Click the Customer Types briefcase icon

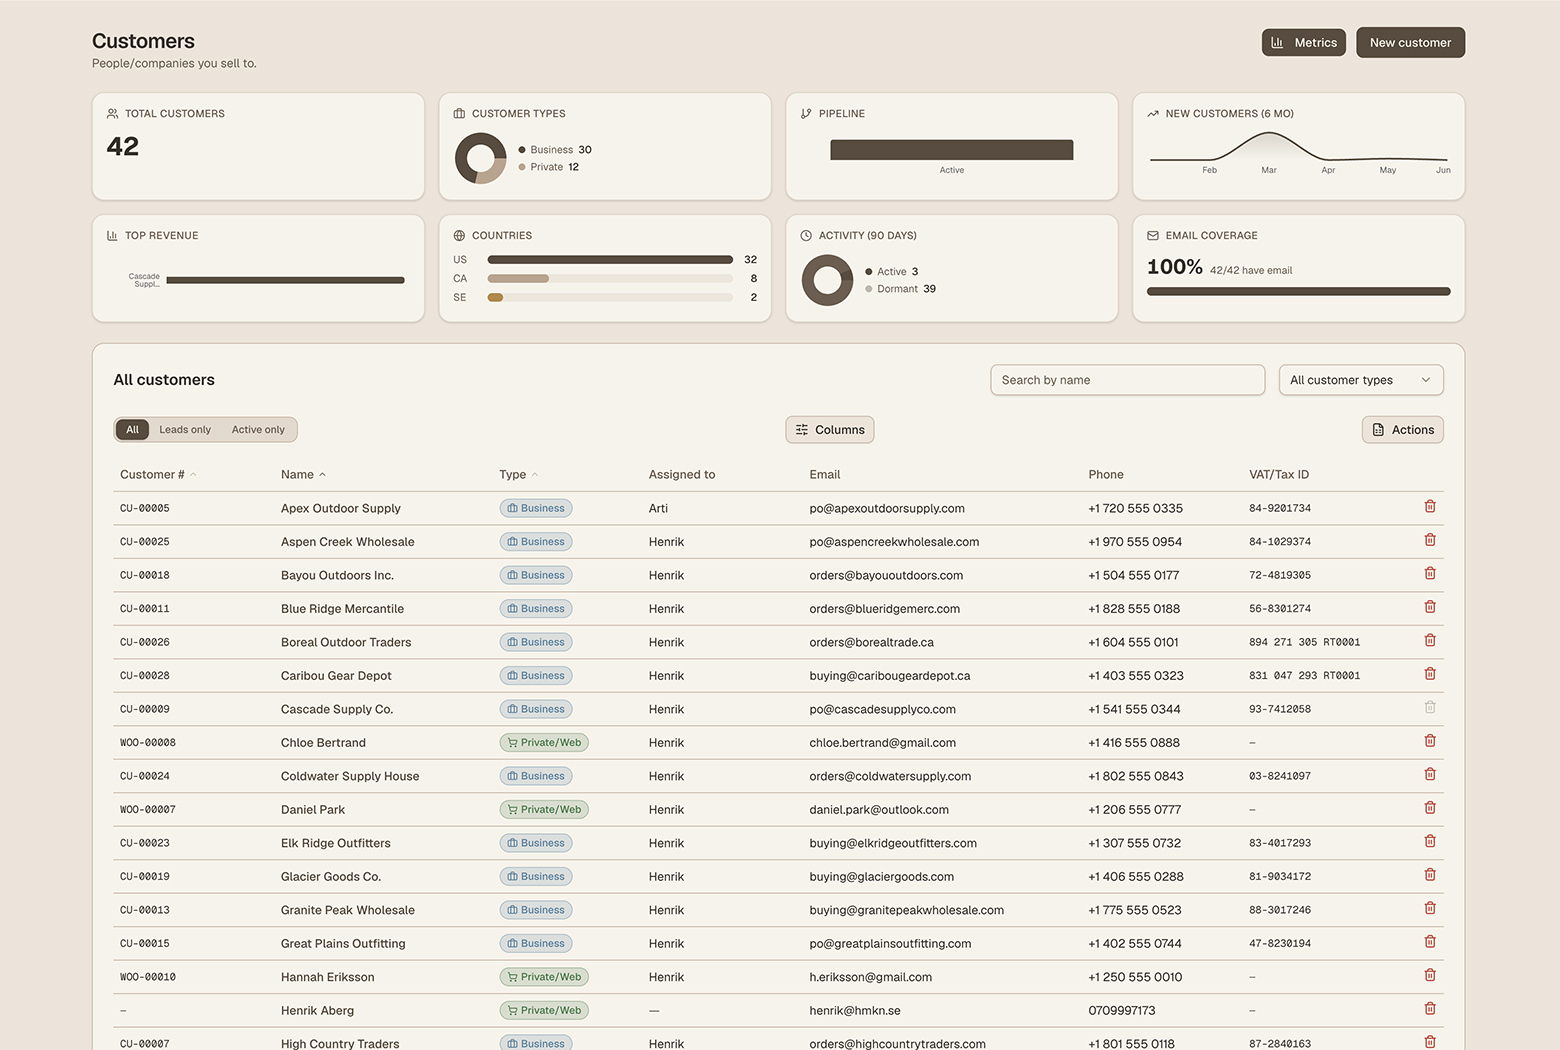pos(459,114)
